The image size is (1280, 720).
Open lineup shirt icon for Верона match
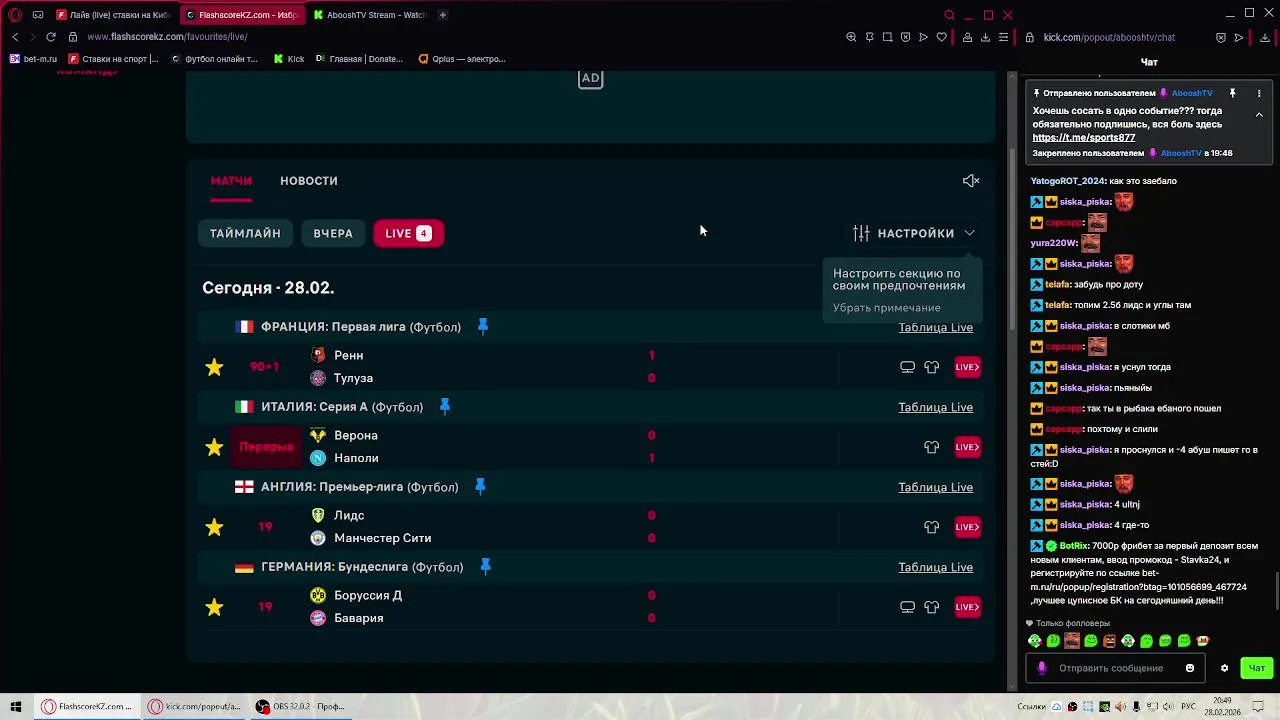(932, 447)
